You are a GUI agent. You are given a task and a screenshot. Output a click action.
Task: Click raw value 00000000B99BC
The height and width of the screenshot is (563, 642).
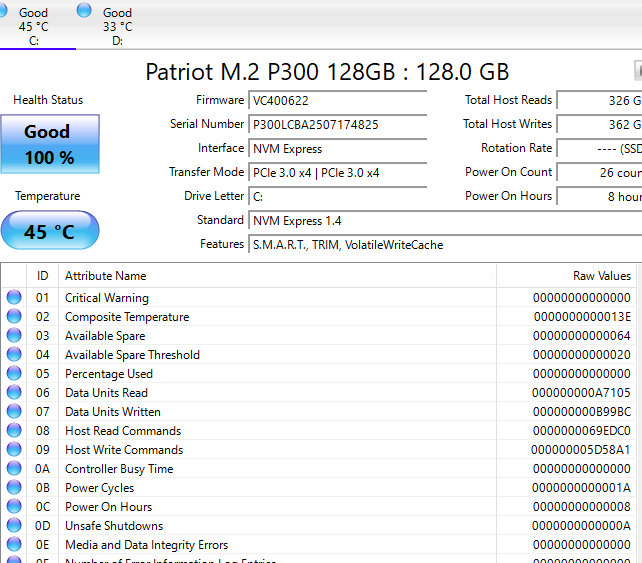(582, 412)
